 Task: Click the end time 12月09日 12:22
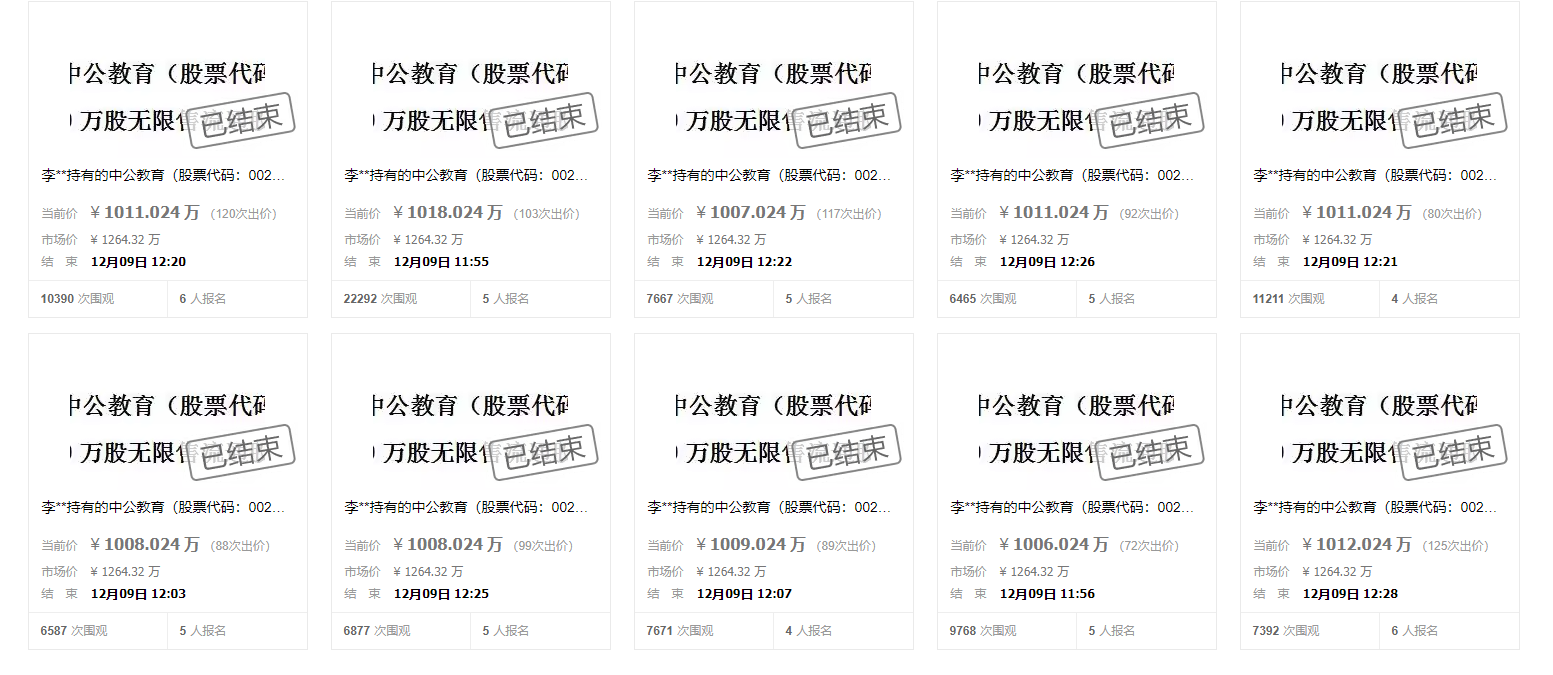tap(745, 262)
